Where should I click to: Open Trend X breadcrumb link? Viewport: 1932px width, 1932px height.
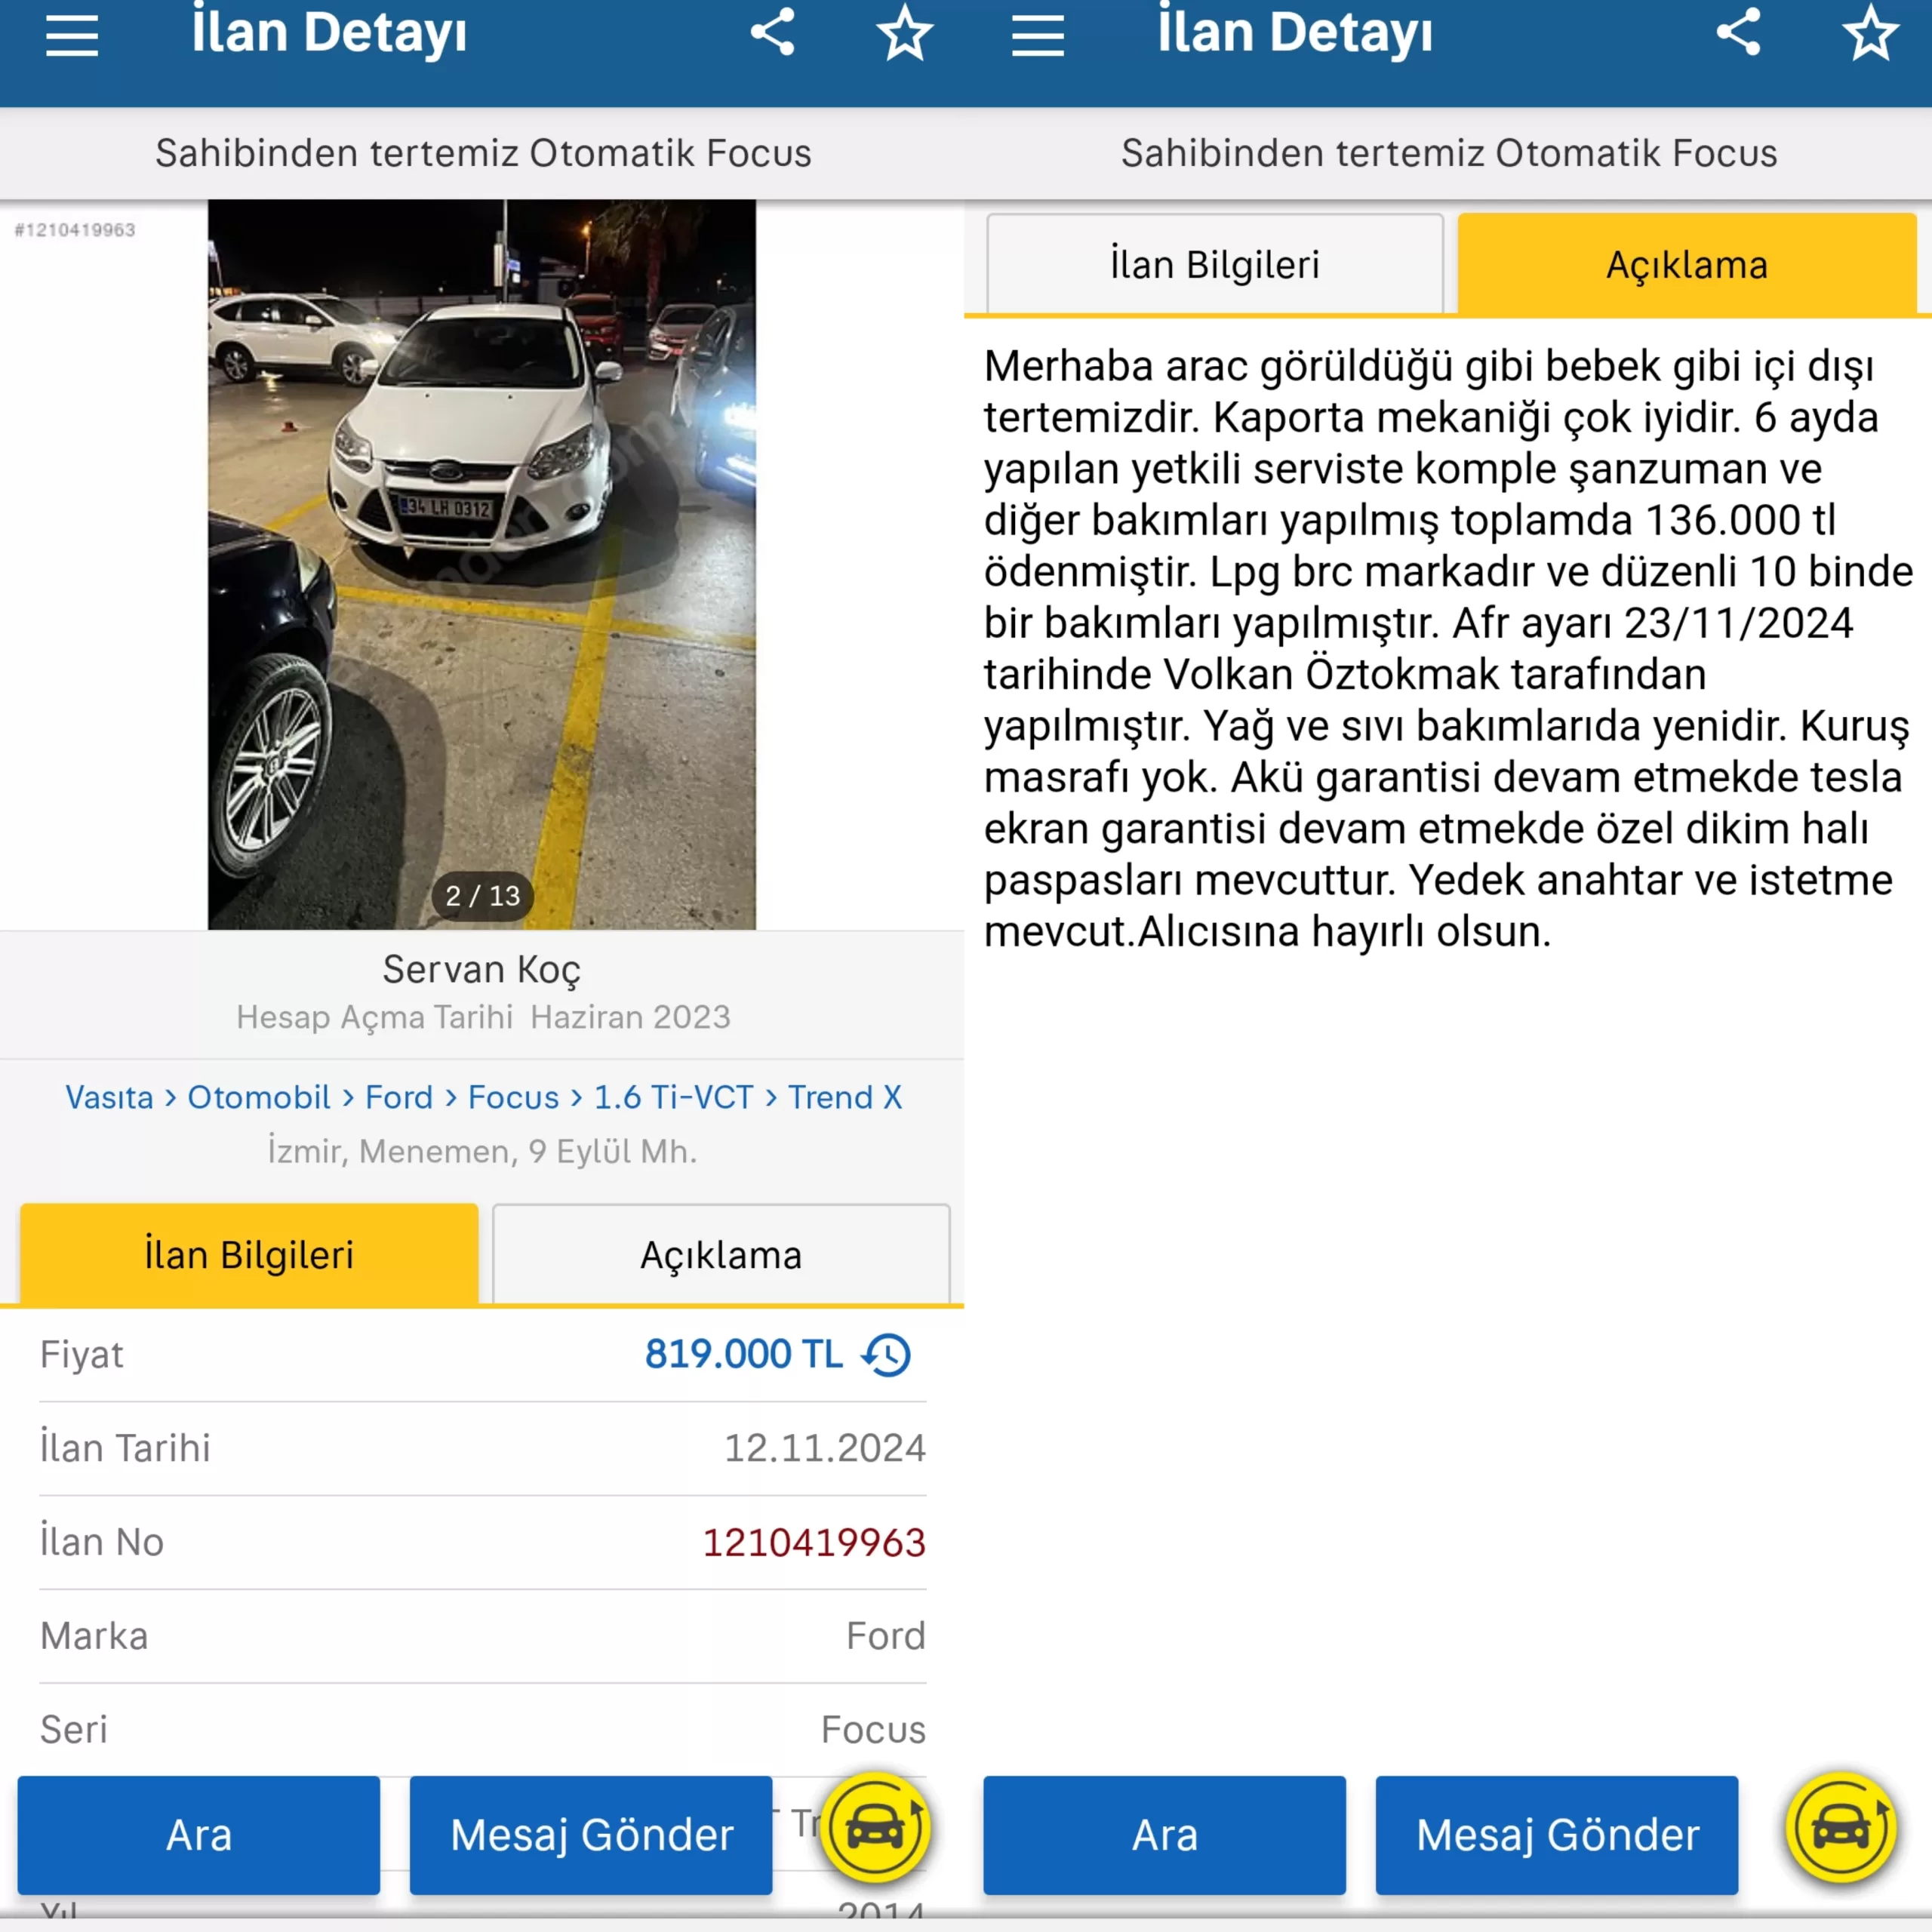[x=845, y=1097]
